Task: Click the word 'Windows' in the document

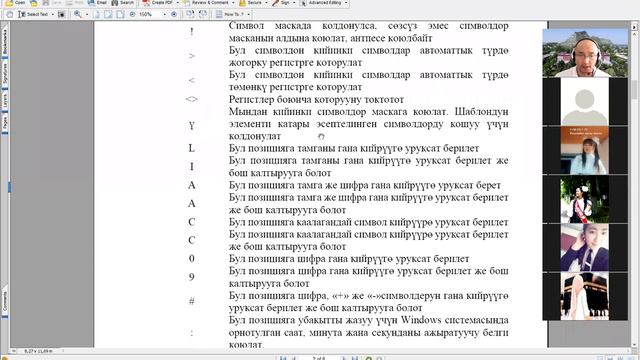Action: 421,320
